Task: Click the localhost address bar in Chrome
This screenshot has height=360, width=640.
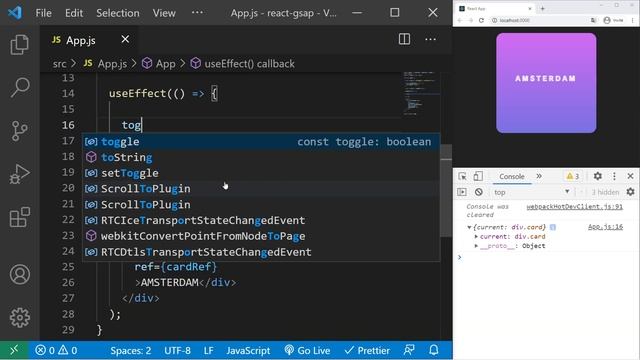Action: click(x=538, y=20)
